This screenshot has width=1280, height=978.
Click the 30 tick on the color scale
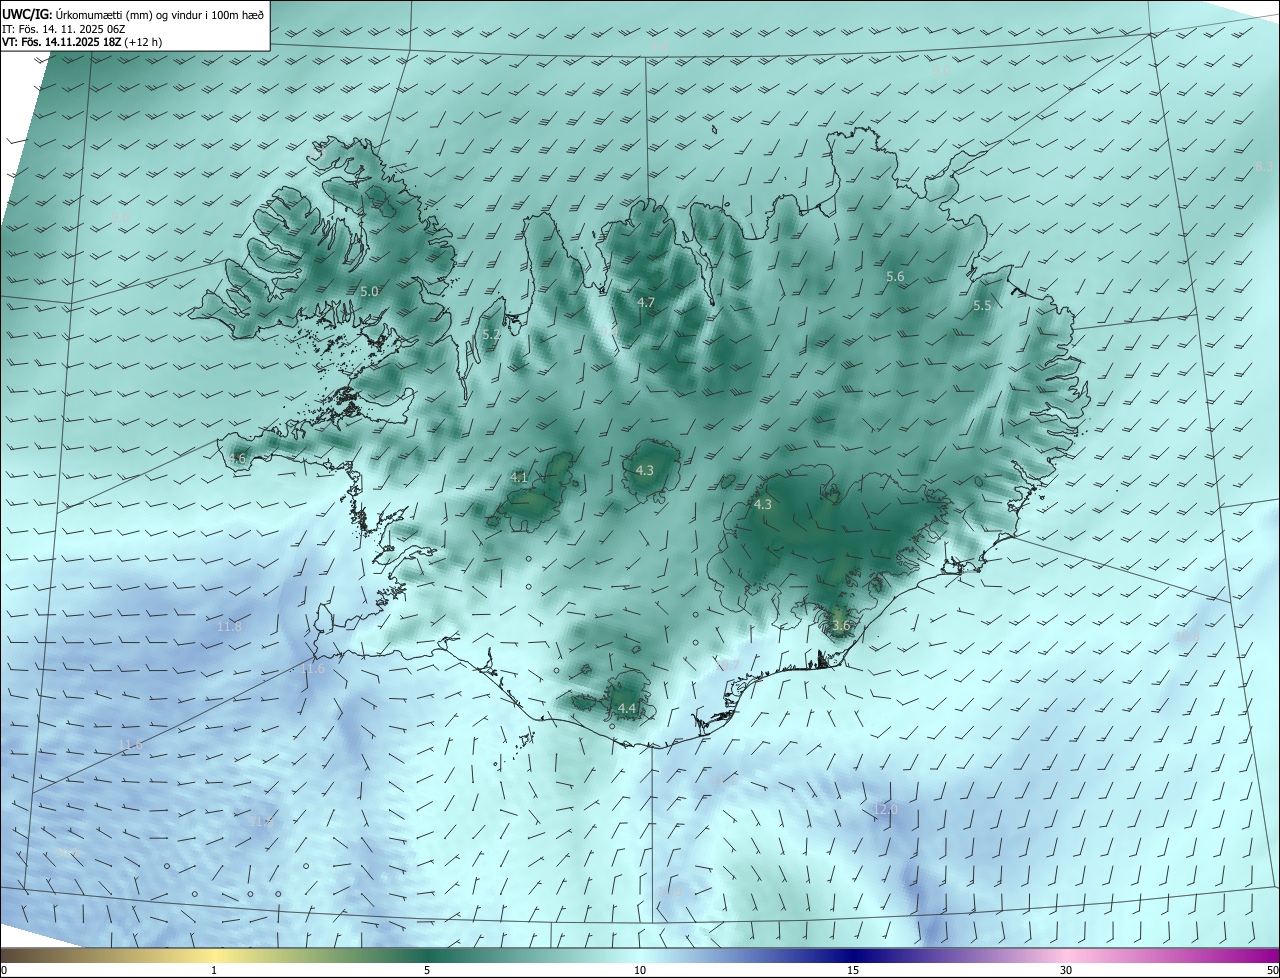1066,970
